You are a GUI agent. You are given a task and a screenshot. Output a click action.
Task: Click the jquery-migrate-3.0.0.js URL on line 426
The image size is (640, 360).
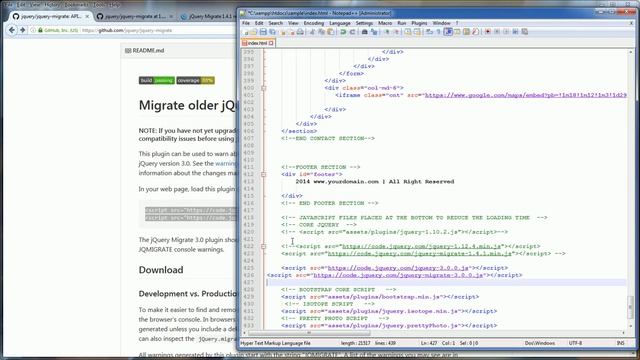[x=398, y=275]
